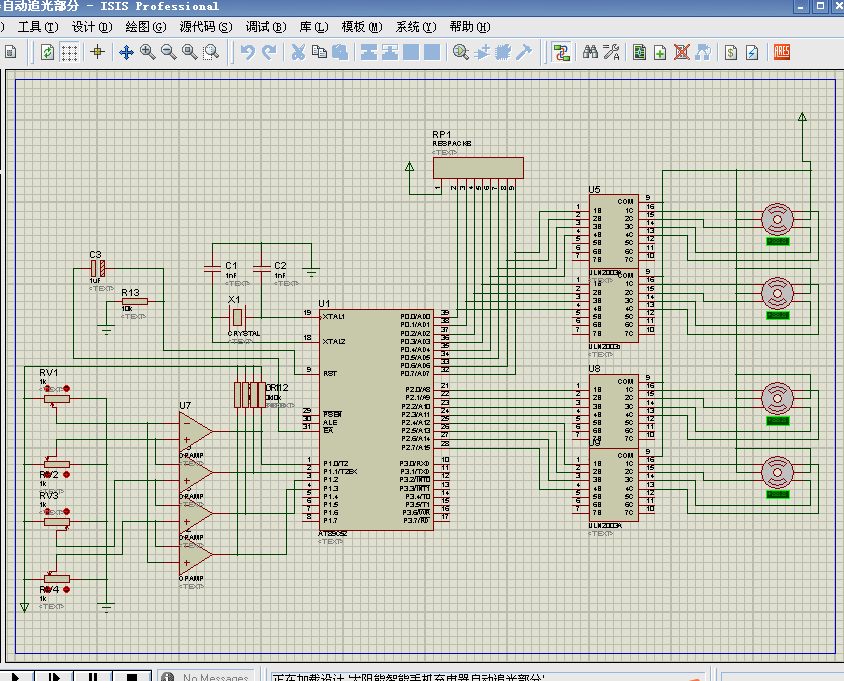Select the AT89C52 microcontroller U1 component
Viewport: 844px width, 681px height.
(x=374, y=420)
